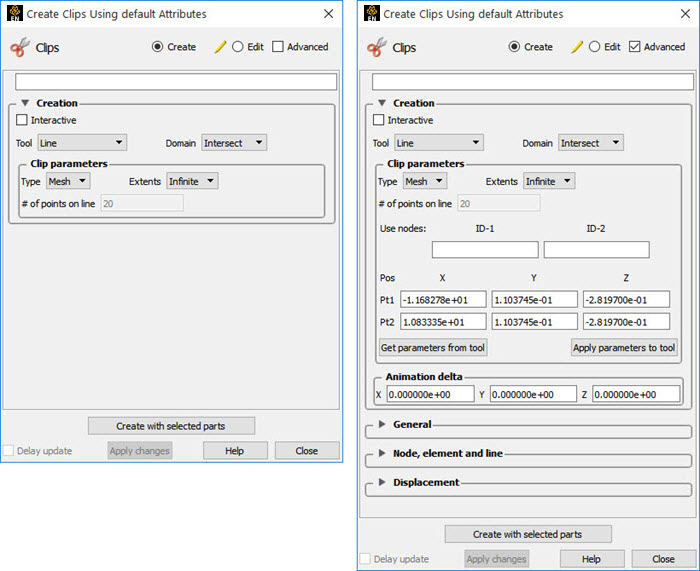Click the ID-1 node input field

coord(485,250)
